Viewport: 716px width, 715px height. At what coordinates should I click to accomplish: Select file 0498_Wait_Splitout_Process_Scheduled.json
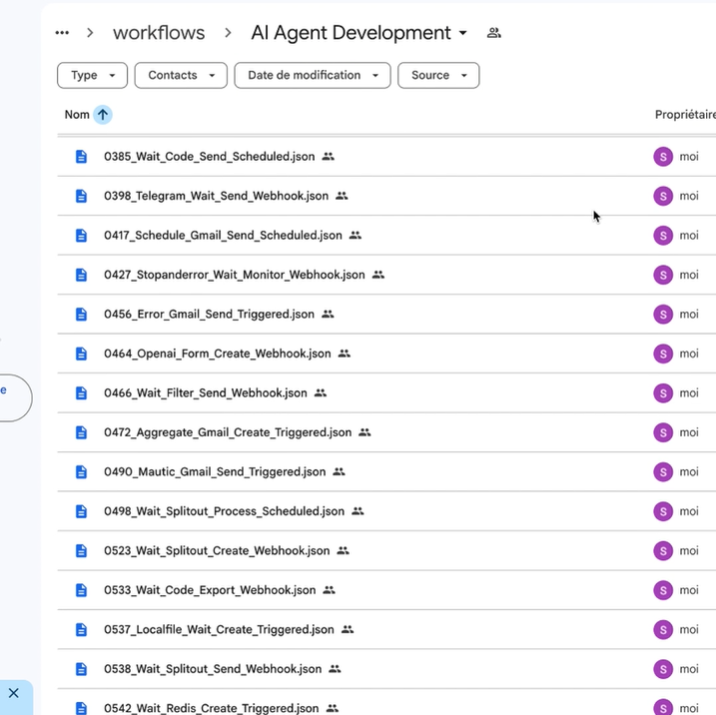tap(224, 511)
